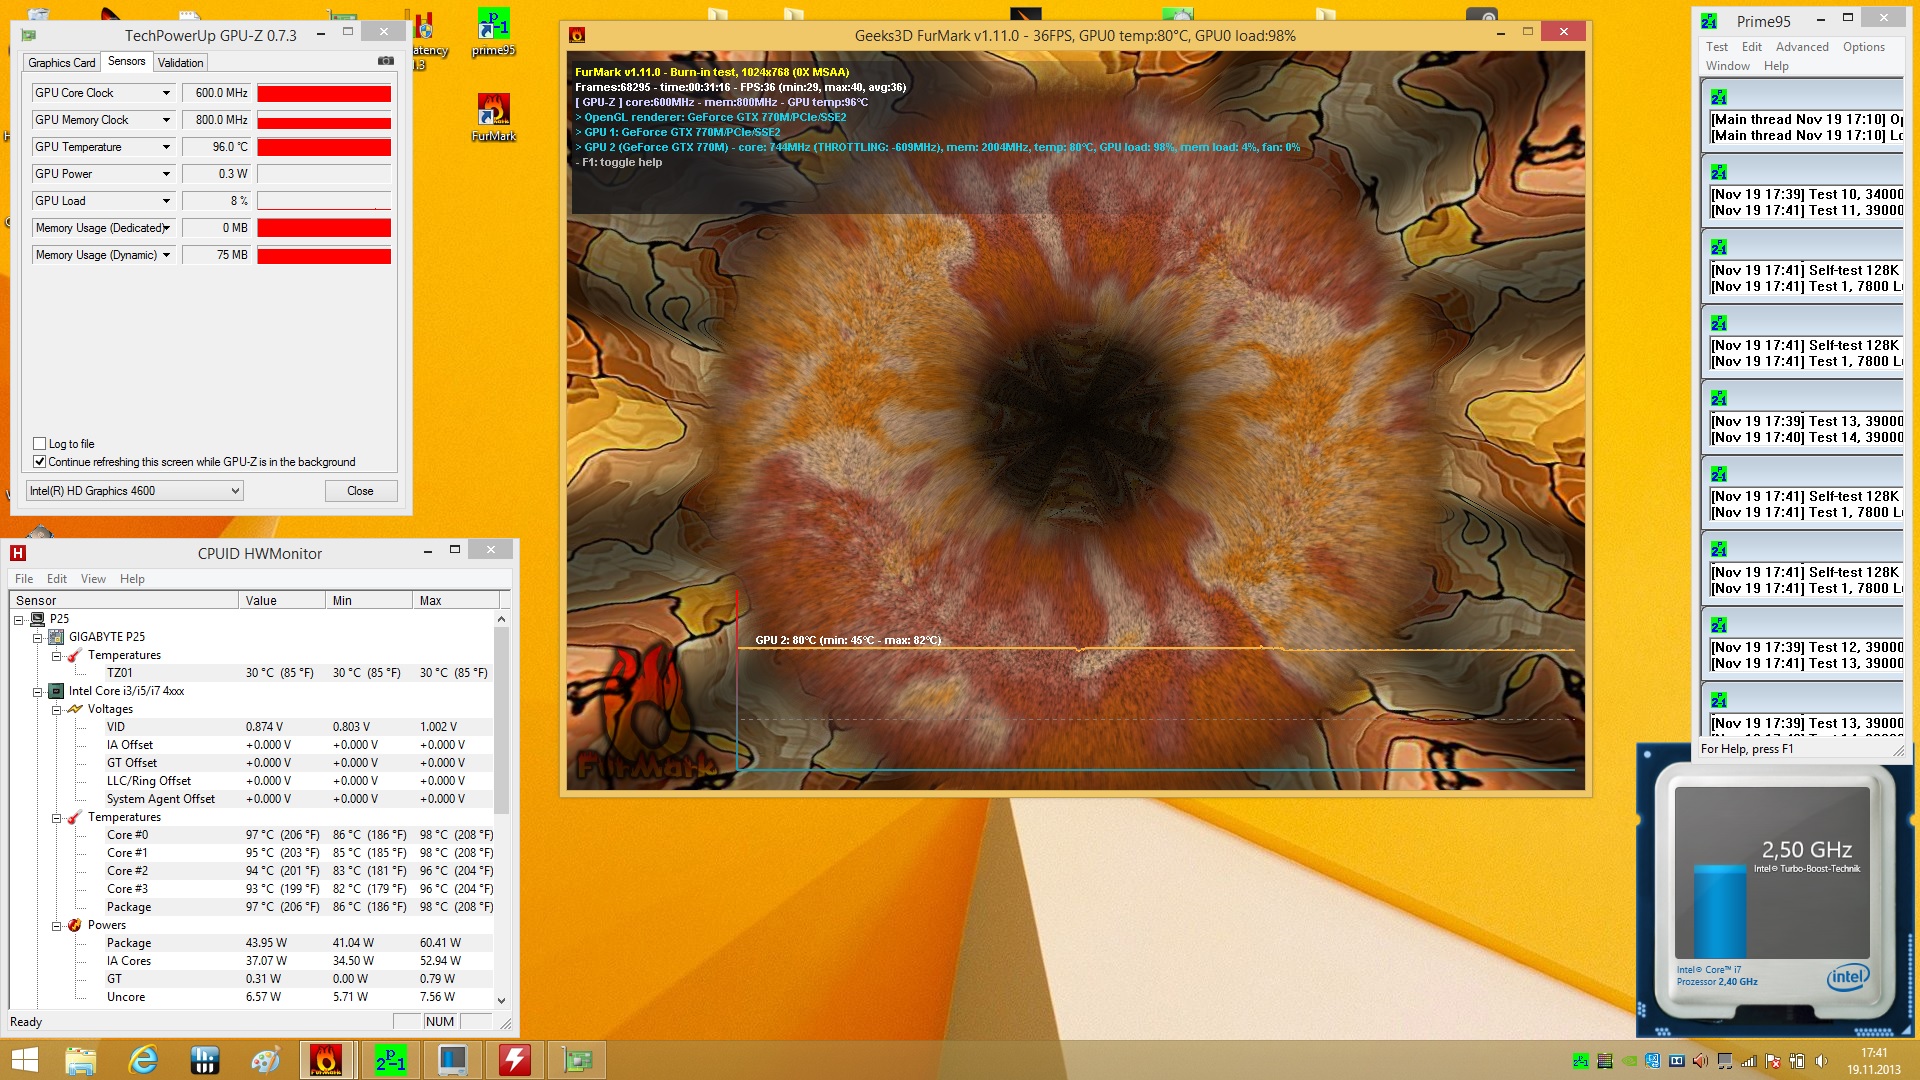Screen dimensions: 1920x1080
Task: Click the GPU-Z screenshot camera icon
Action: tap(385, 61)
